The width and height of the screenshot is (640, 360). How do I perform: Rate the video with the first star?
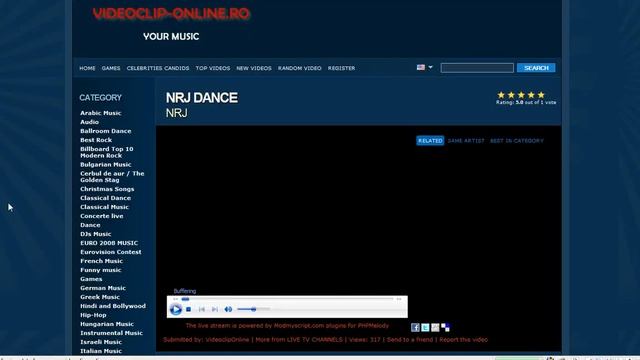pos(501,95)
